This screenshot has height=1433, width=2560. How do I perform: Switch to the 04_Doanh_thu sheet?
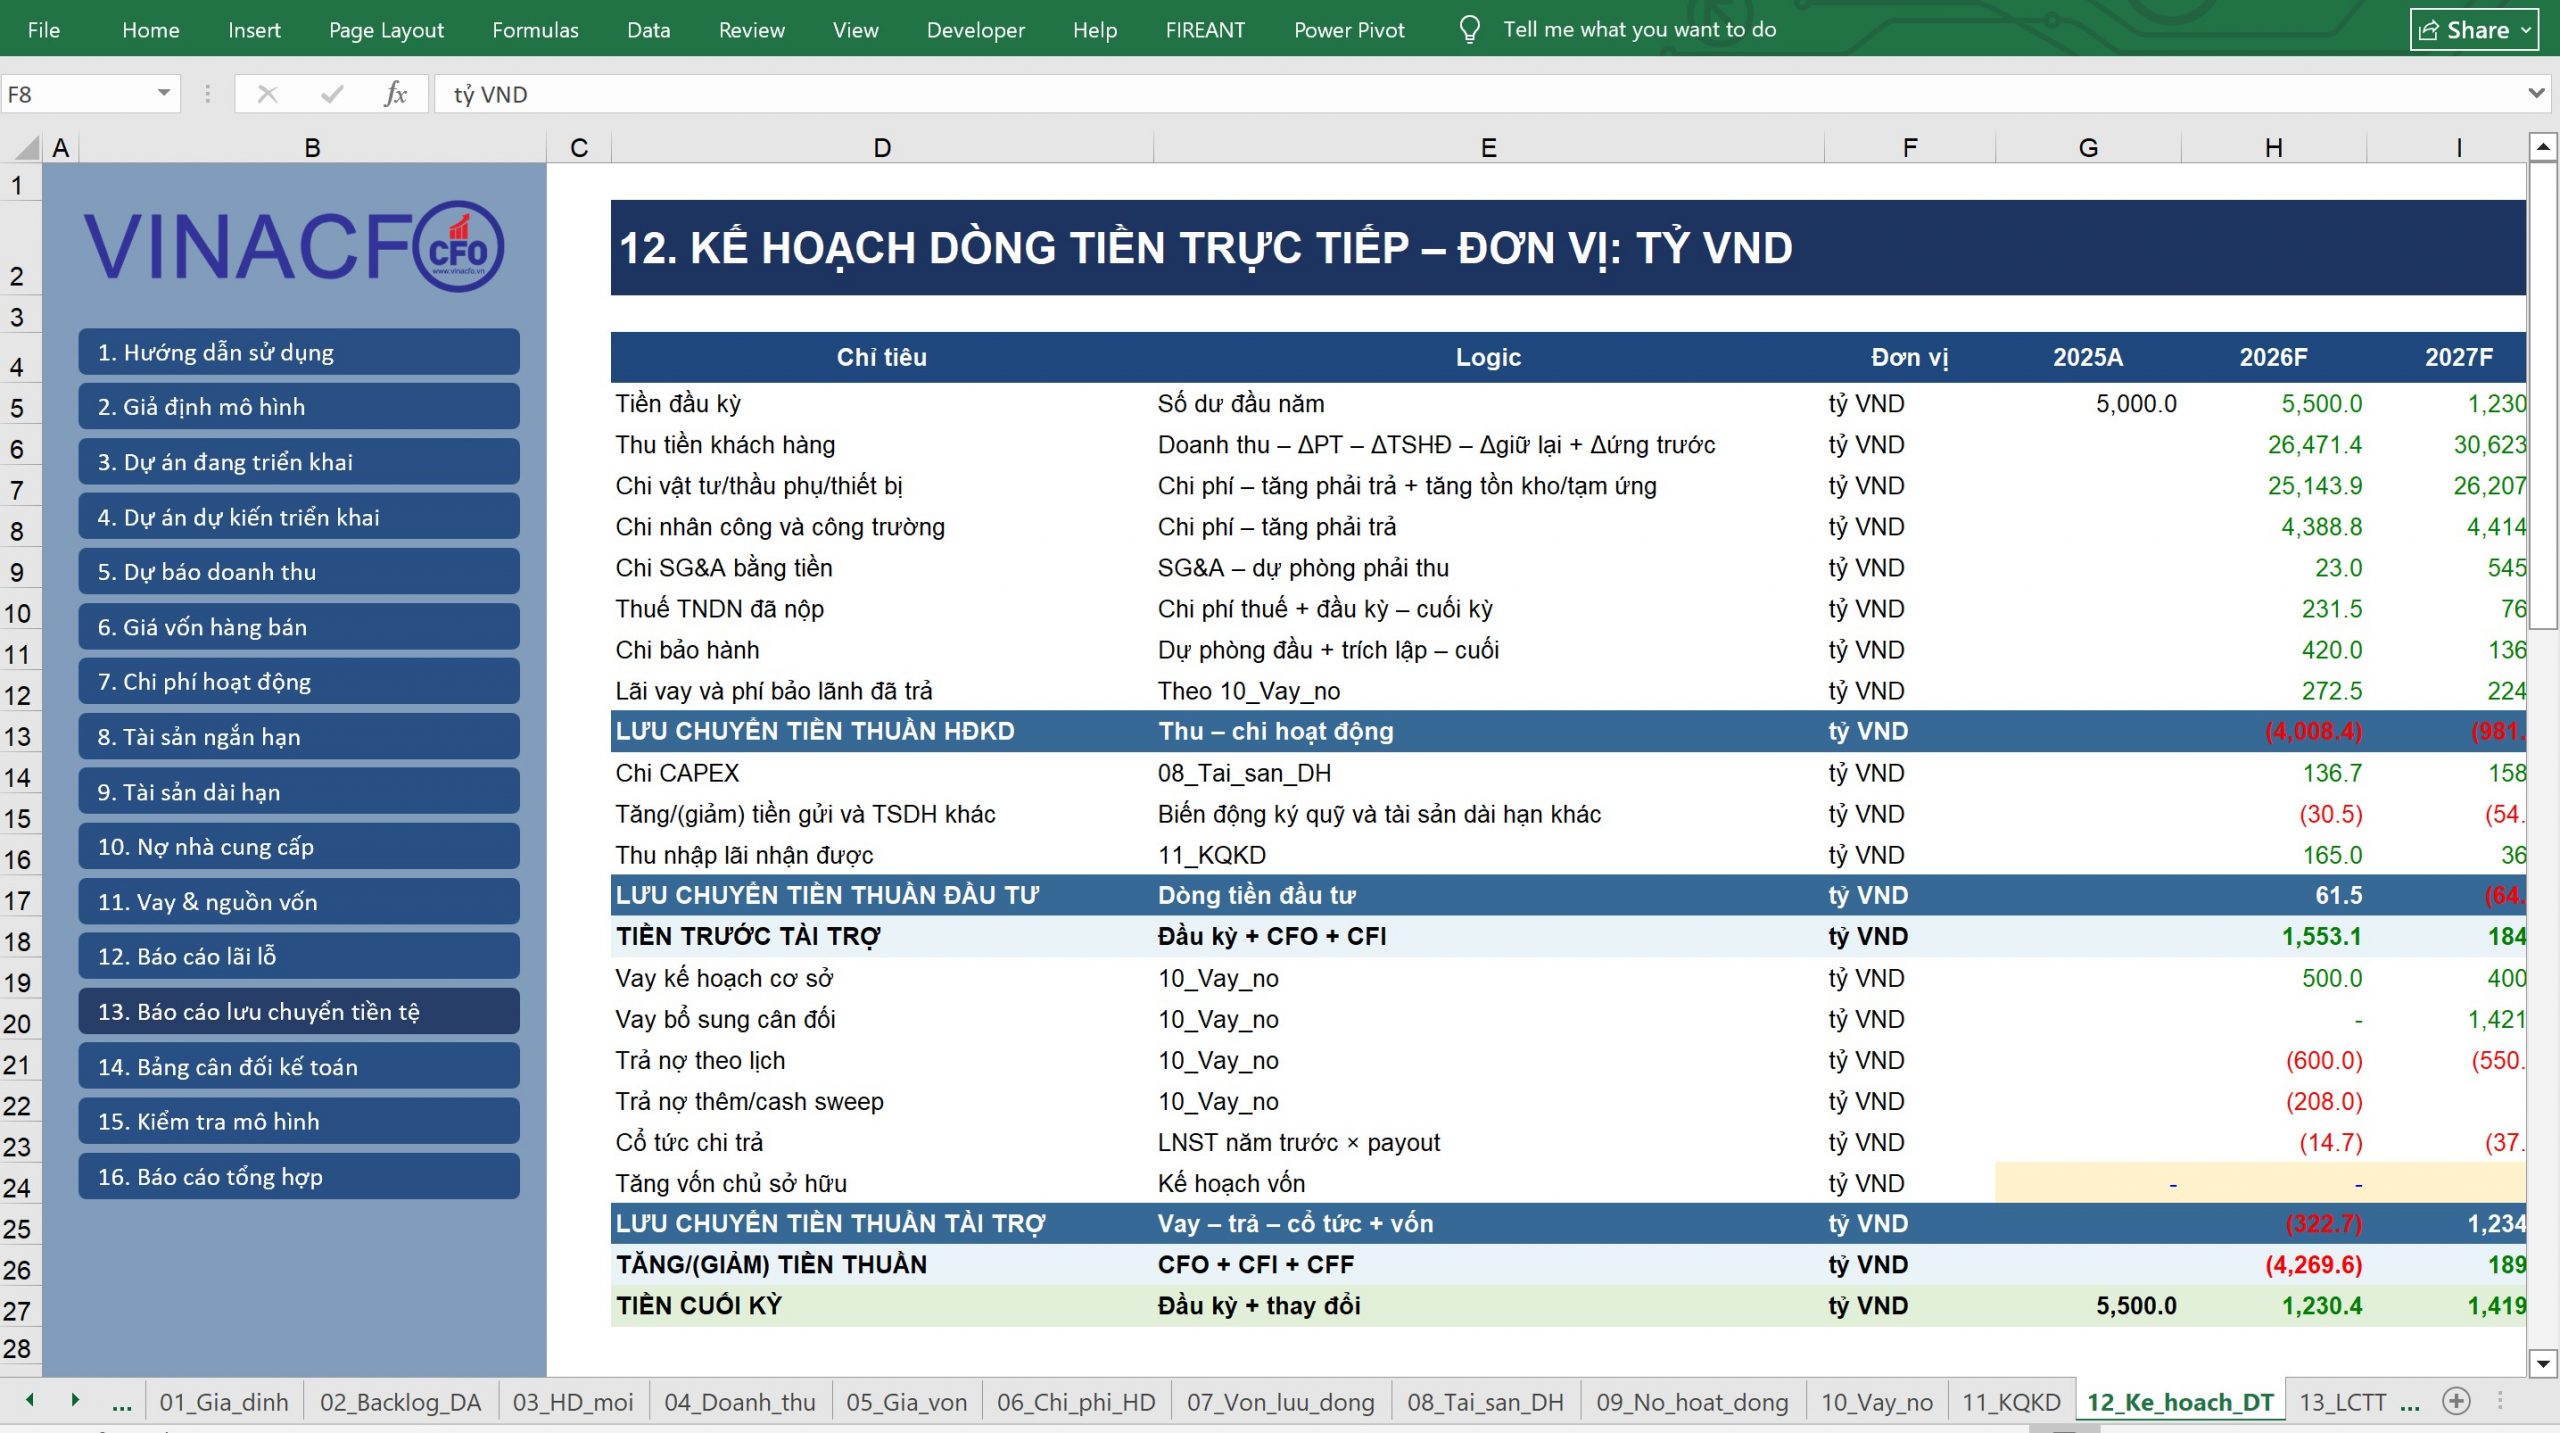[x=739, y=1402]
